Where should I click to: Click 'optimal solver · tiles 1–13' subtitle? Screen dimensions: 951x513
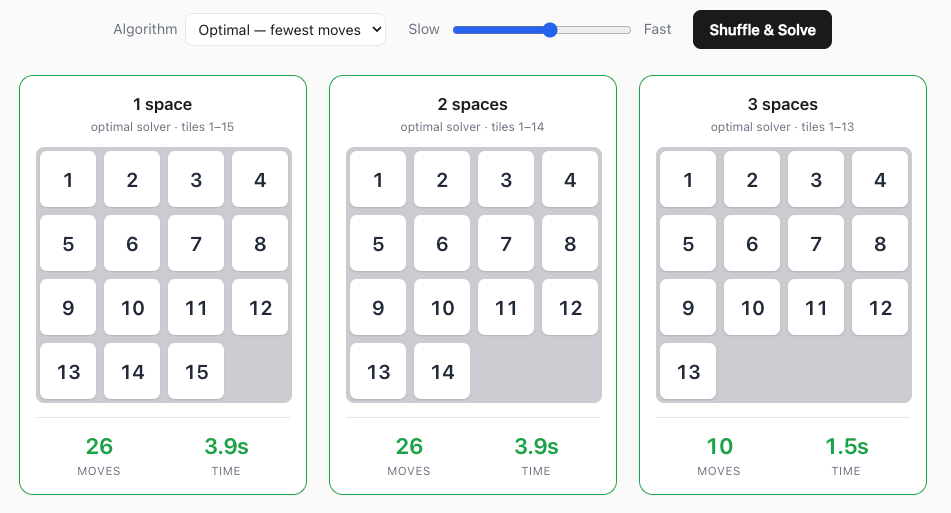[x=782, y=127]
